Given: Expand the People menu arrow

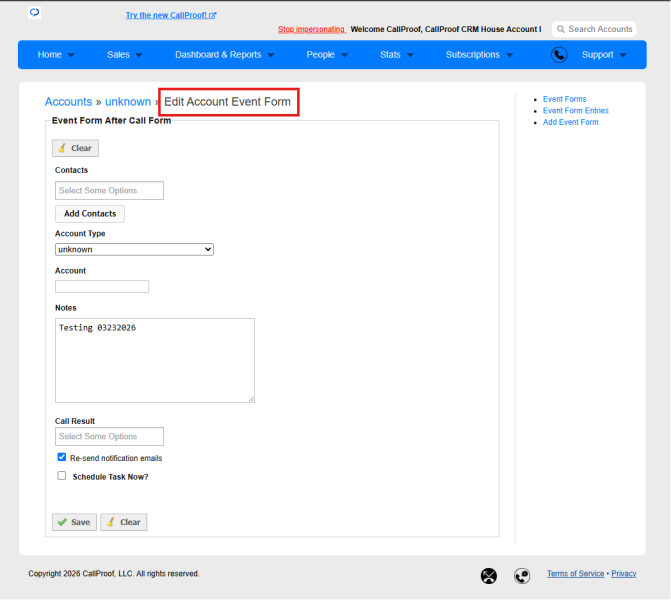Looking at the screenshot, I should [344, 55].
